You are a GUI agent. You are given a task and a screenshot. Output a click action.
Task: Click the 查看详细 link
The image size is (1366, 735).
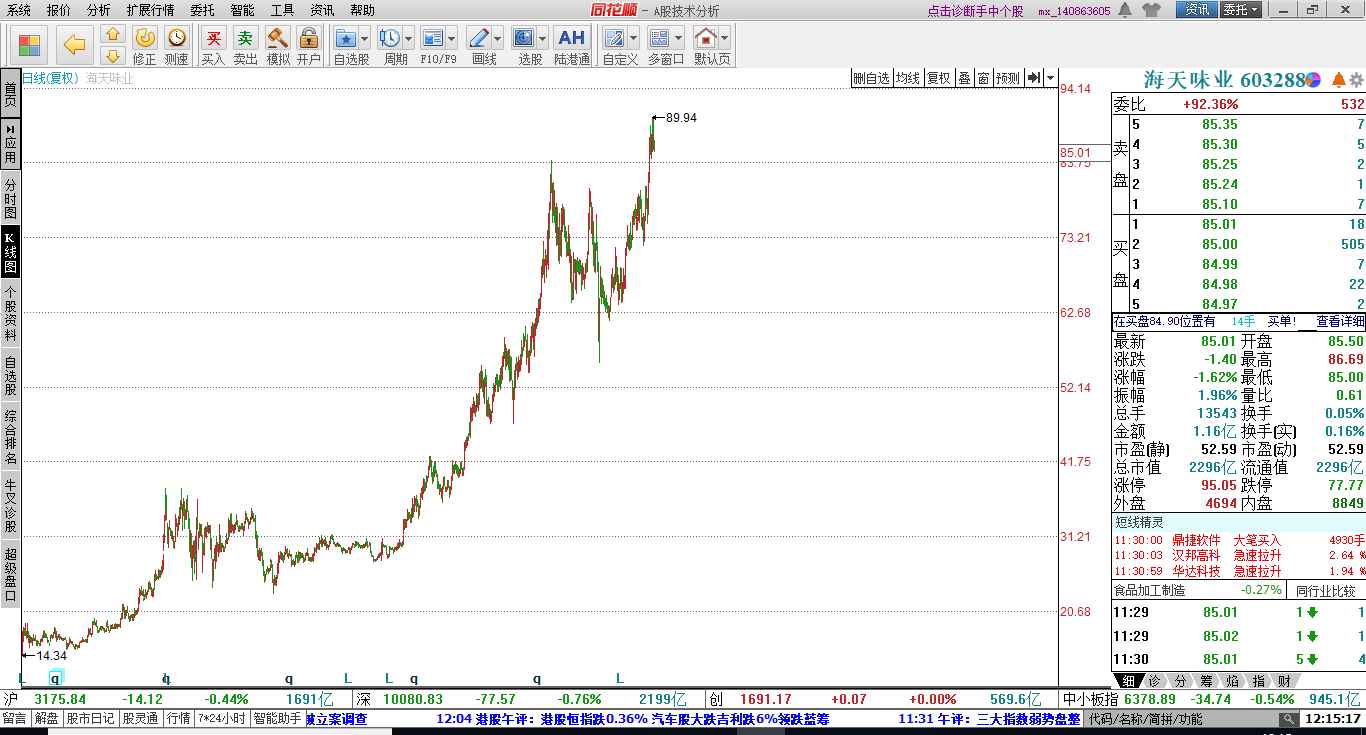(1339, 321)
